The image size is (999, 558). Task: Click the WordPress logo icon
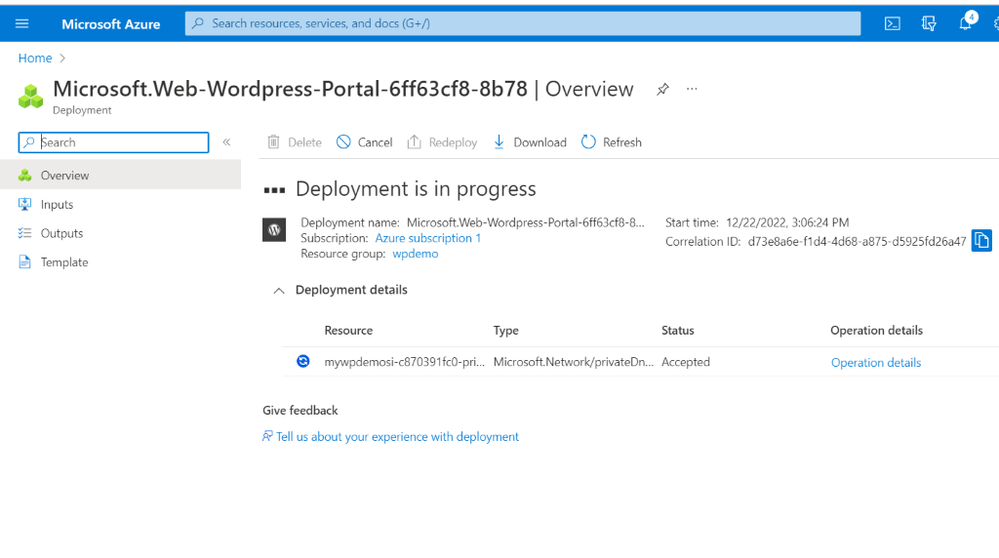(274, 230)
